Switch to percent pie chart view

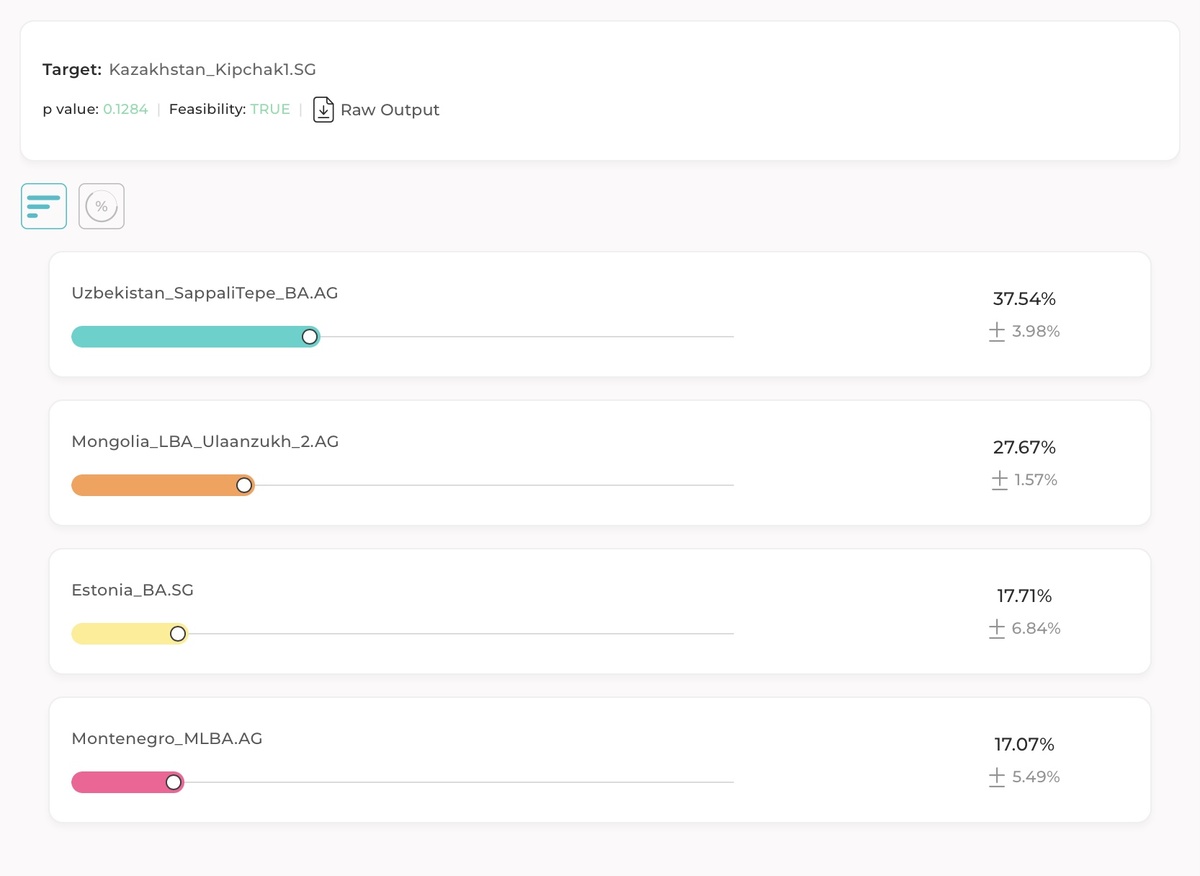click(x=101, y=206)
